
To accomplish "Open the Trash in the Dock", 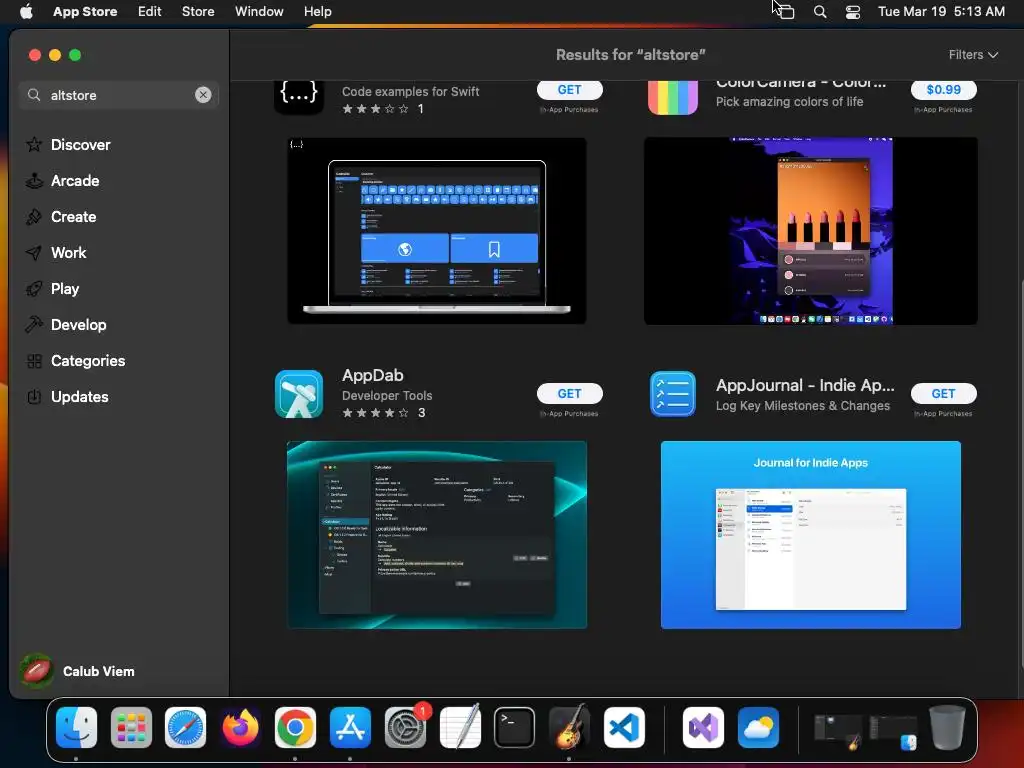I will click(948, 727).
